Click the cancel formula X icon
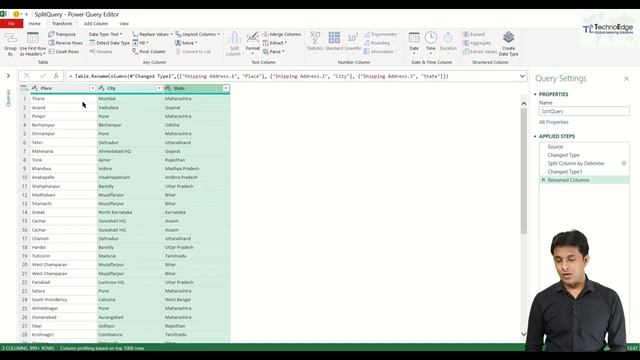Viewport: 640px width, 360px height. [x=27, y=76]
